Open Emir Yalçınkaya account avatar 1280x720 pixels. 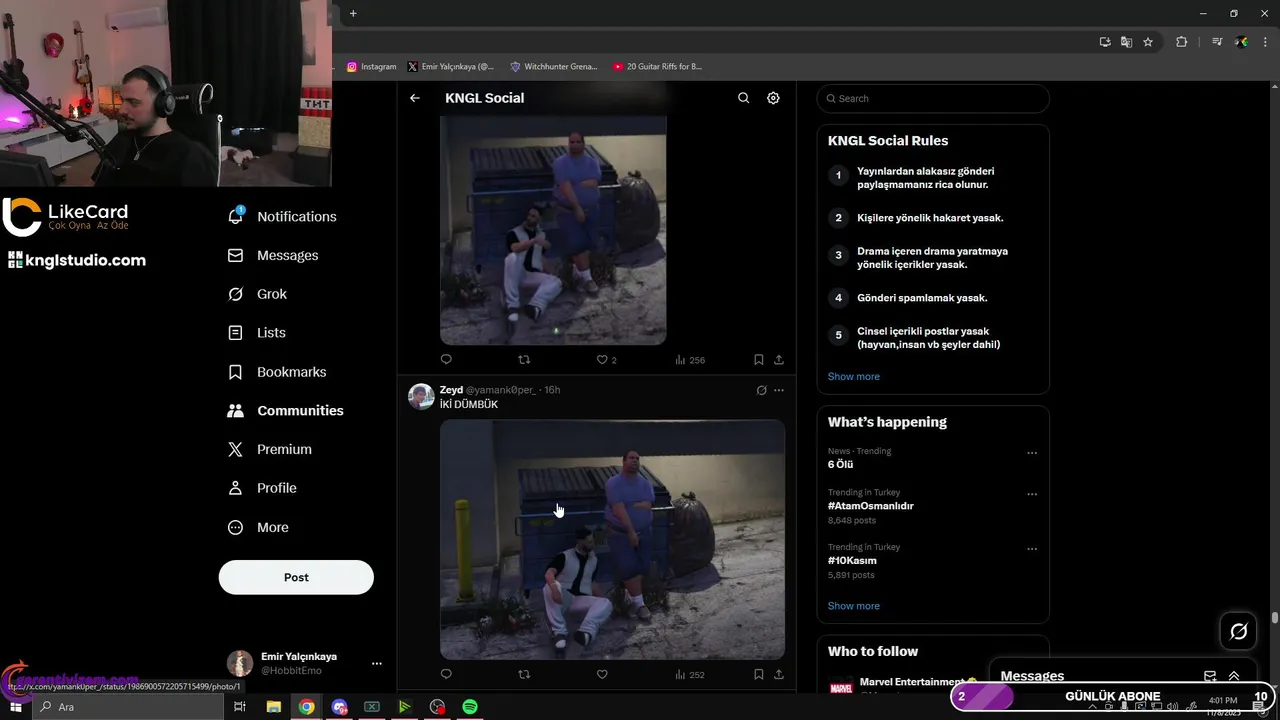[x=240, y=663]
